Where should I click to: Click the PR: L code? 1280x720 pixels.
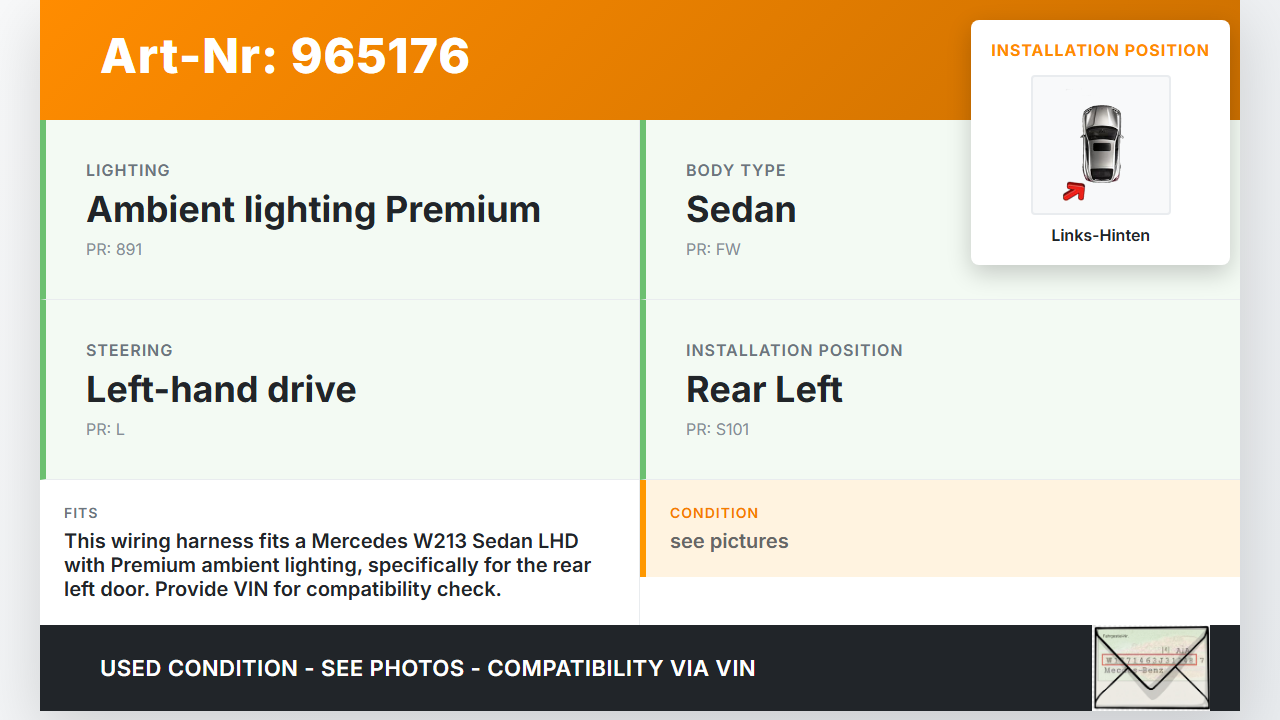tap(105, 429)
